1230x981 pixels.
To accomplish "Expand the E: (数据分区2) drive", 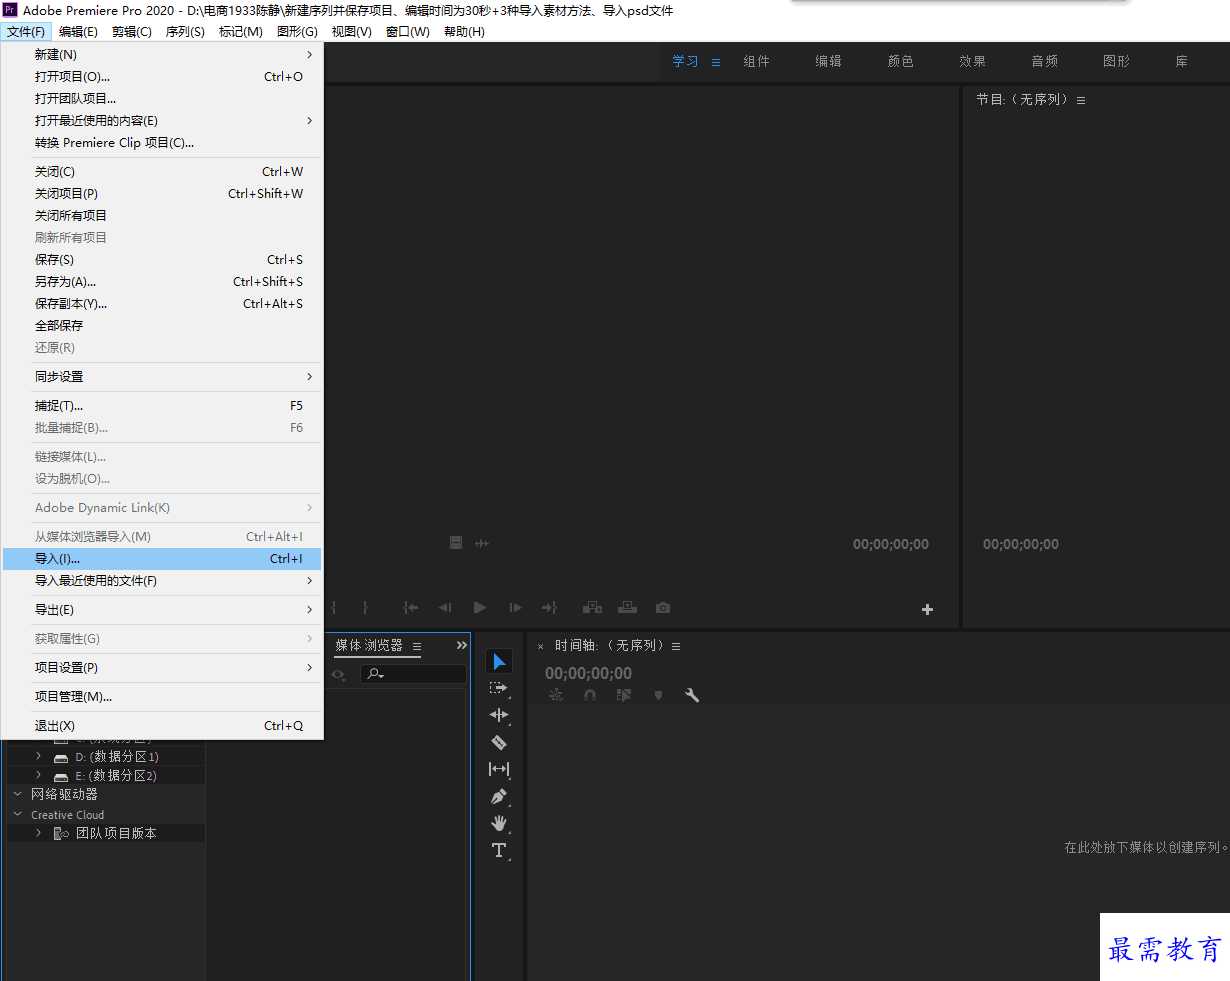I will [x=39, y=775].
